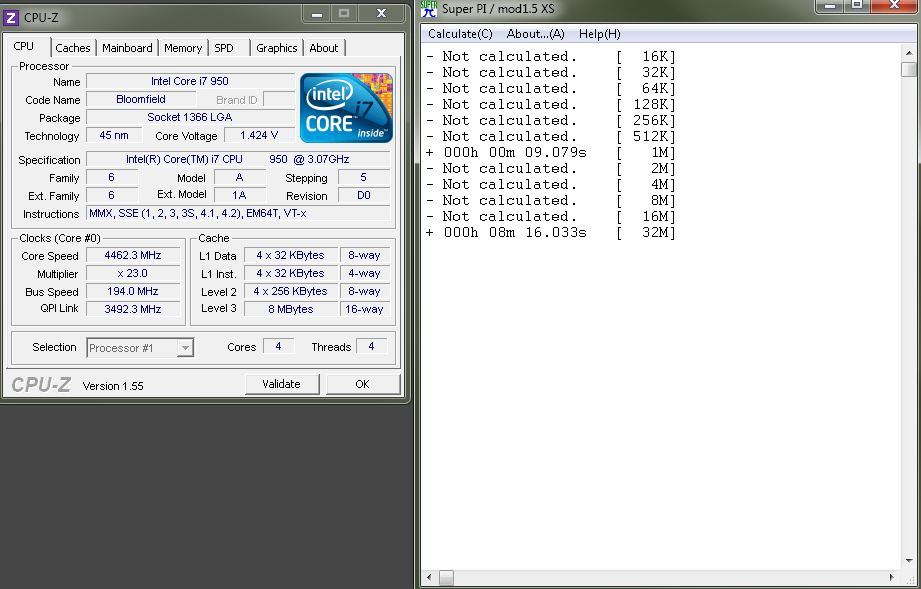Minimize the Super PI window
The height and width of the screenshot is (589, 921).
(x=830, y=6)
